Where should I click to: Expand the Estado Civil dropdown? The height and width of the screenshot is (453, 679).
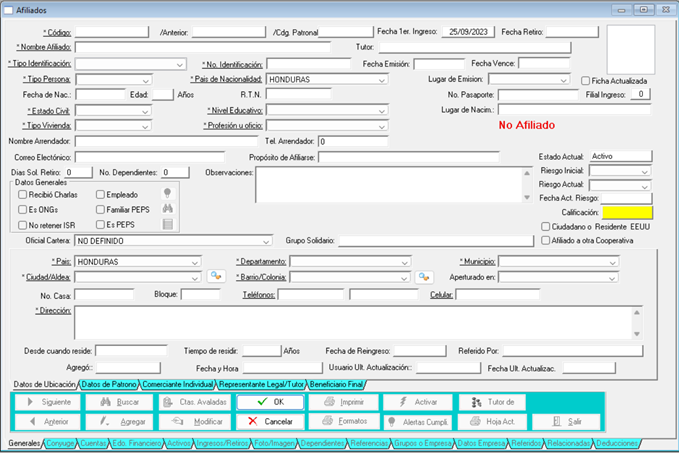click(146, 111)
